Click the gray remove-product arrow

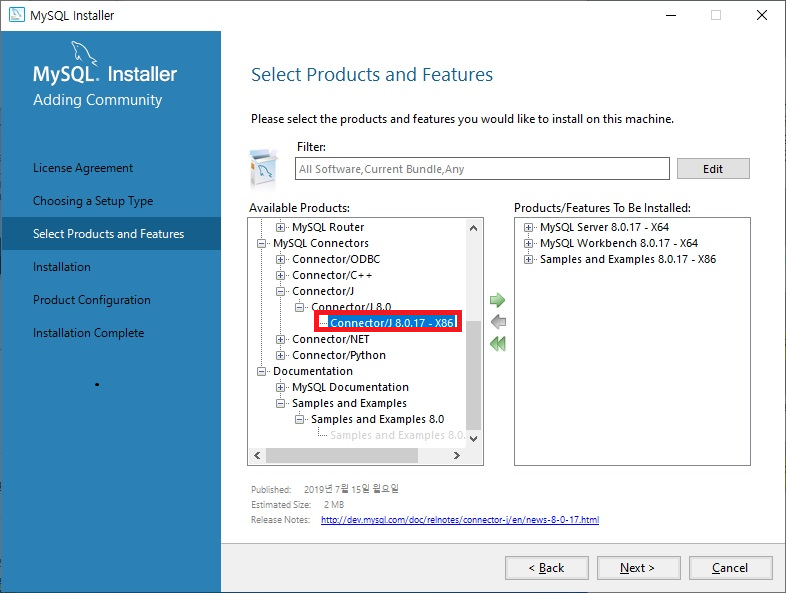[x=498, y=322]
